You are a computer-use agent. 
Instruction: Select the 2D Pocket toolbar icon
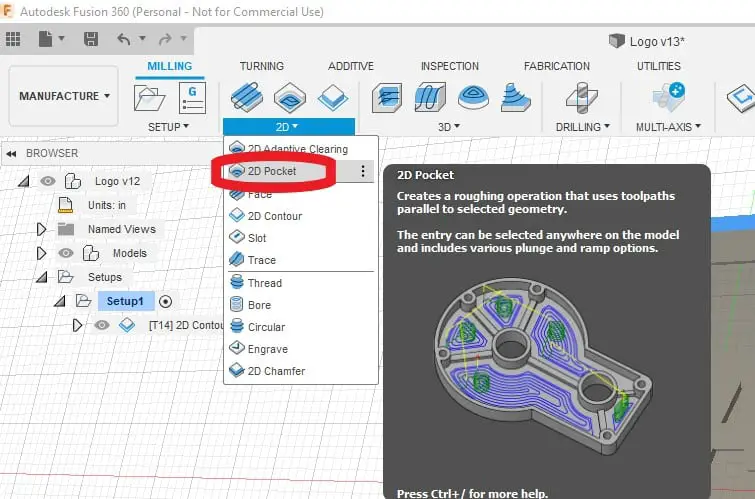point(289,97)
